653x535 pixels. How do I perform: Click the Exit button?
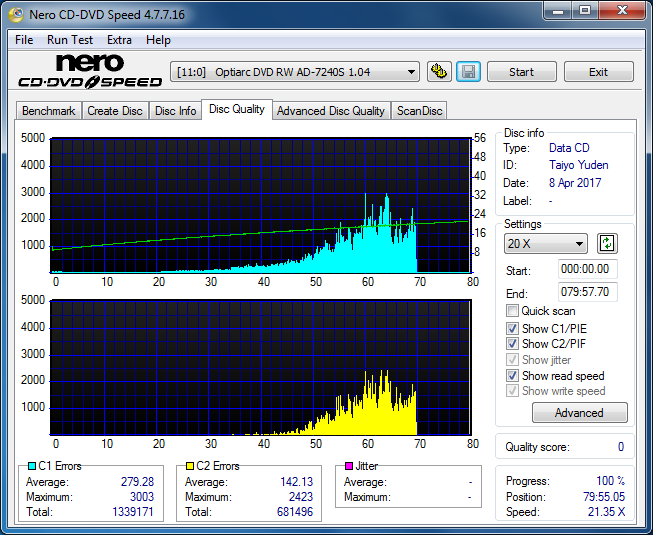[598, 72]
